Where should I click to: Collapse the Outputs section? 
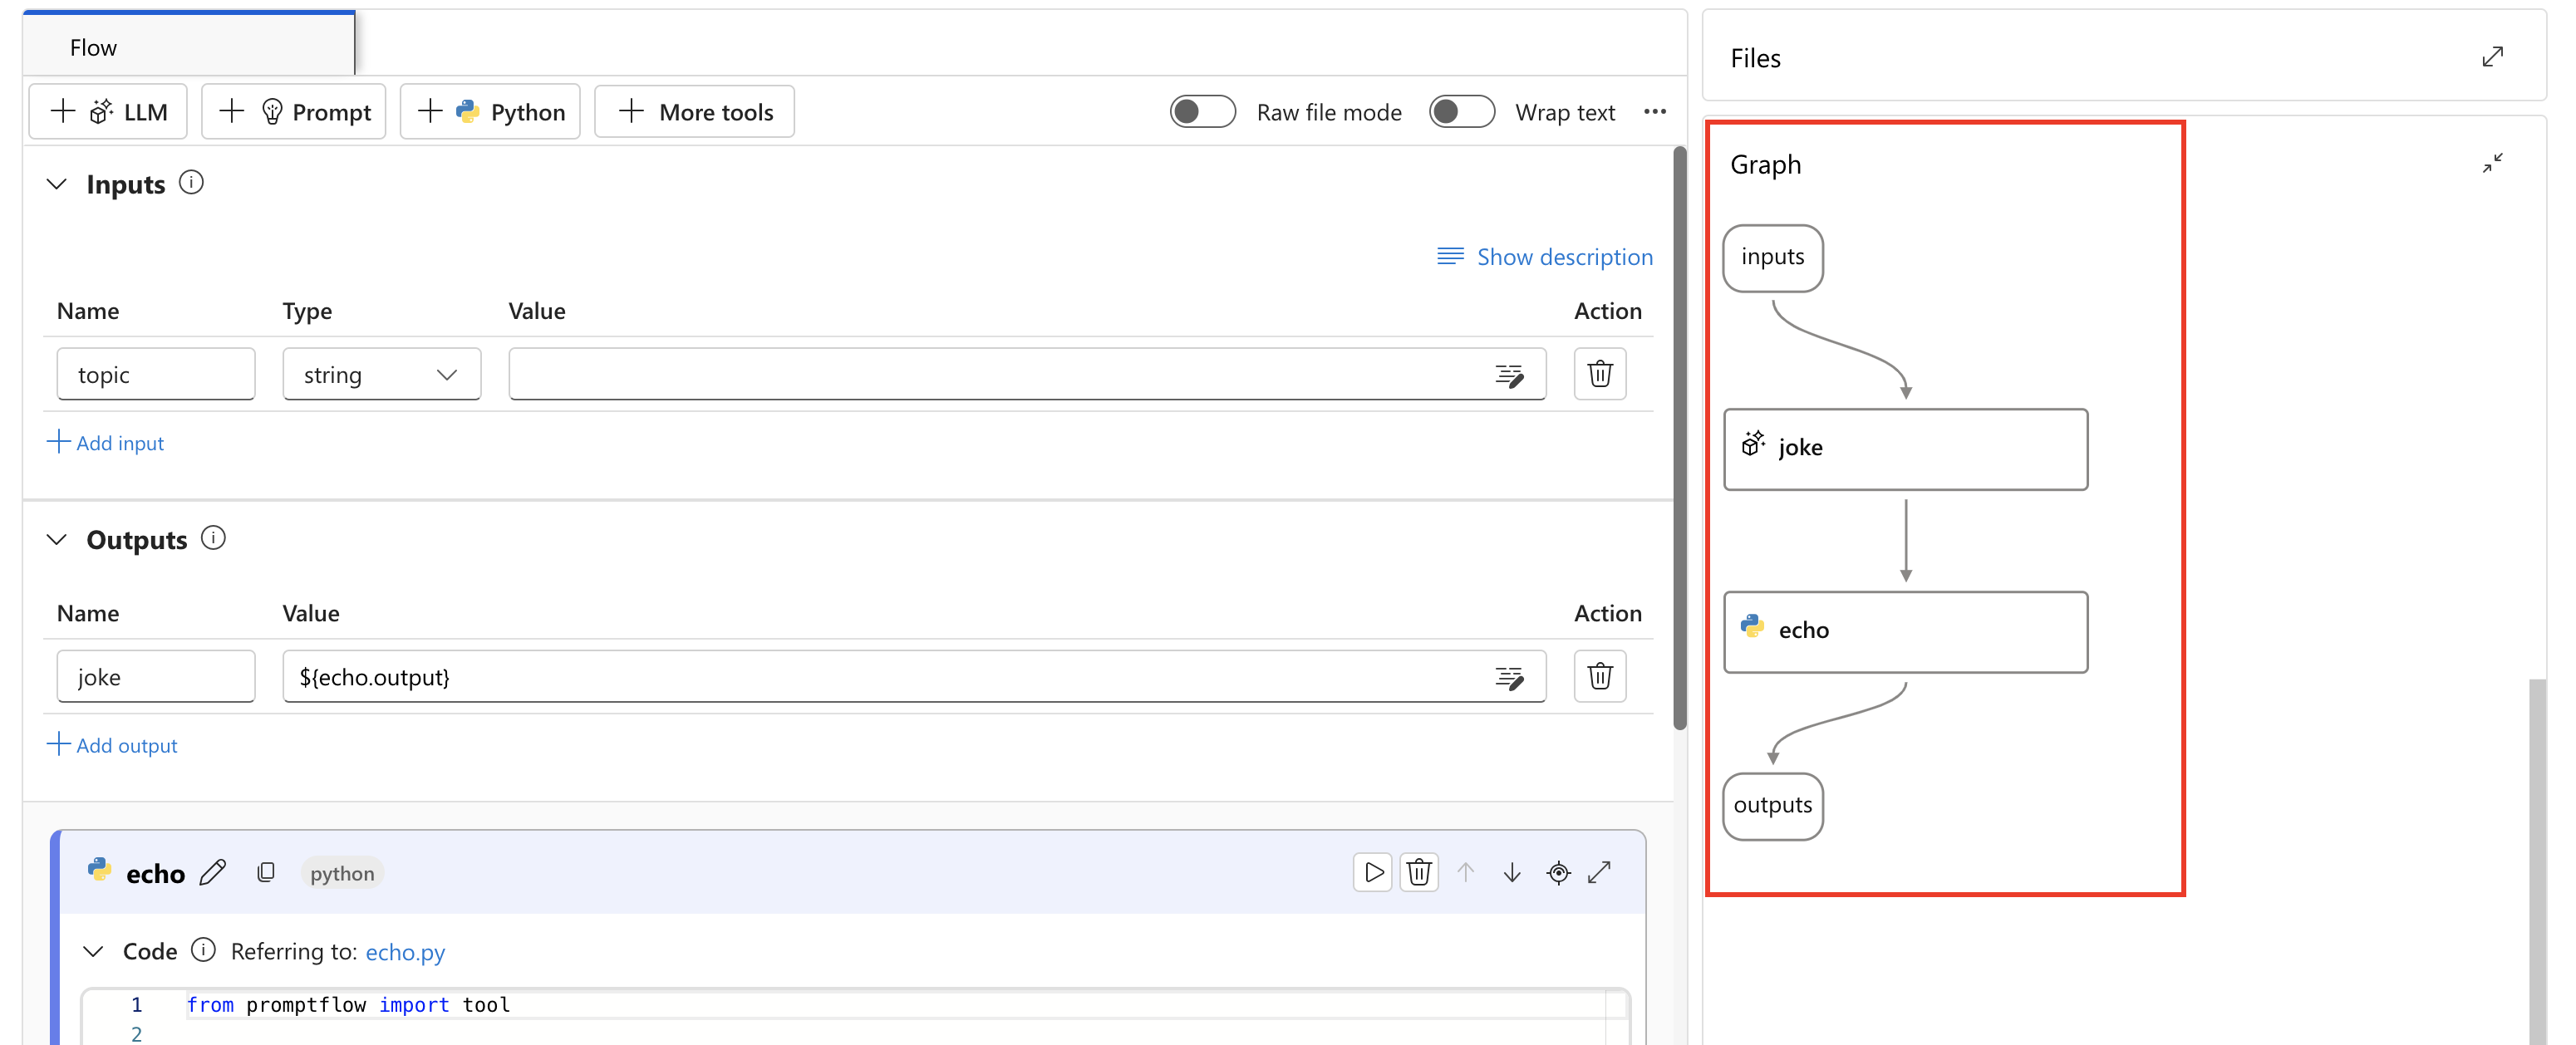(x=56, y=539)
